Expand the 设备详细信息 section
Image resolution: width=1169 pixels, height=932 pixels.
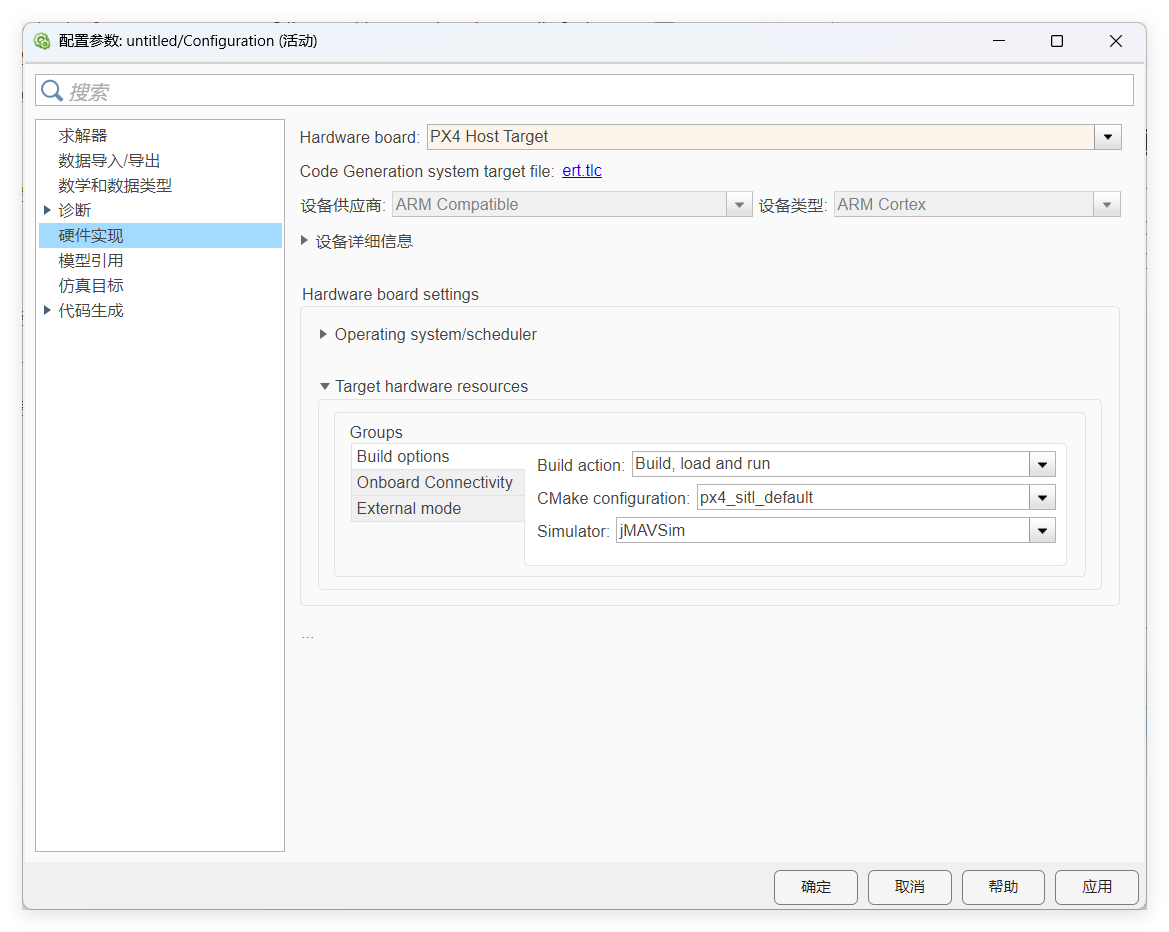click(x=305, y=241)
